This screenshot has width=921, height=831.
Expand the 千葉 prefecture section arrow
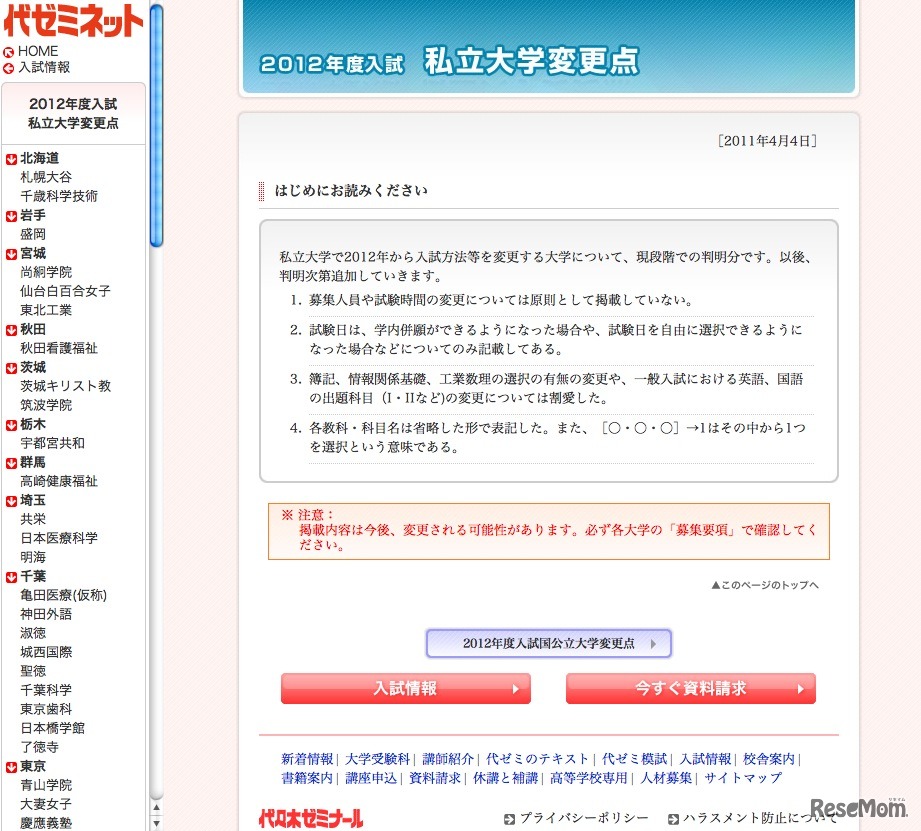point(12,576)
